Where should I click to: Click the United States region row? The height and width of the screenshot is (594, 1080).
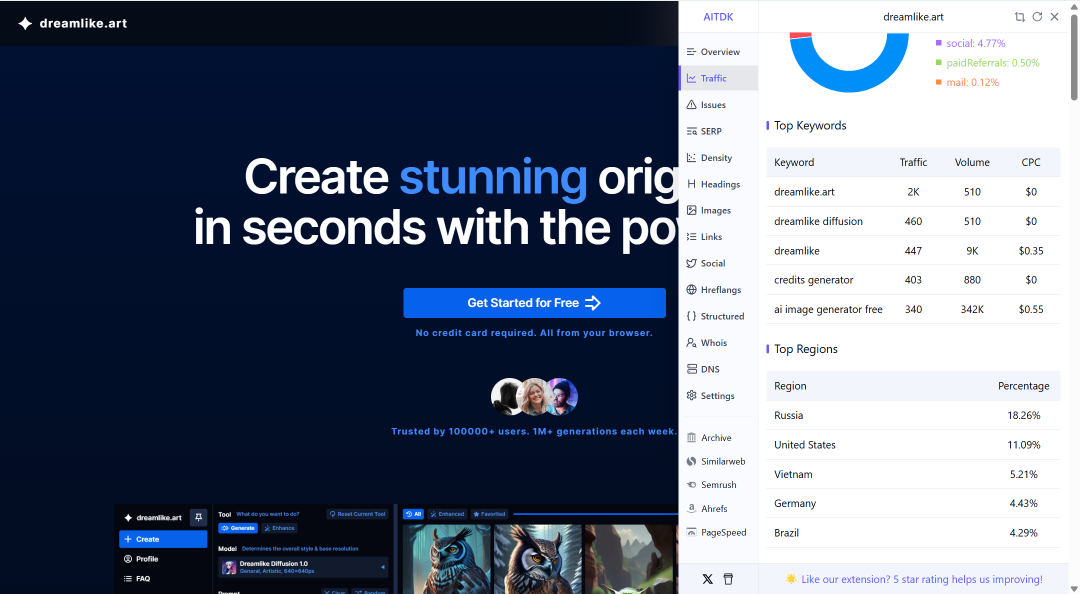tap(913, 445)
